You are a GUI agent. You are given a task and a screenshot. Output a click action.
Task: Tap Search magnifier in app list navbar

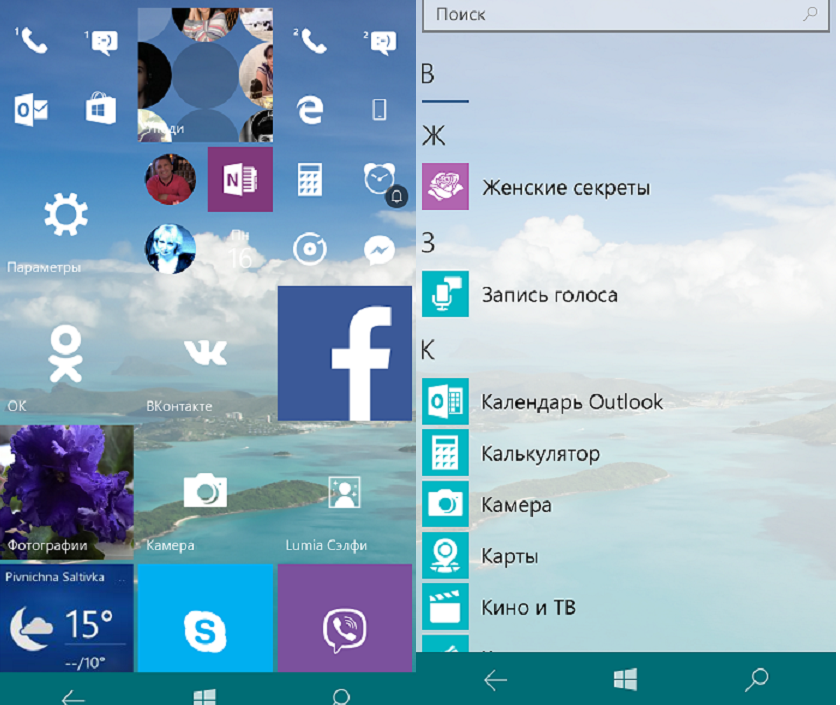757,679
